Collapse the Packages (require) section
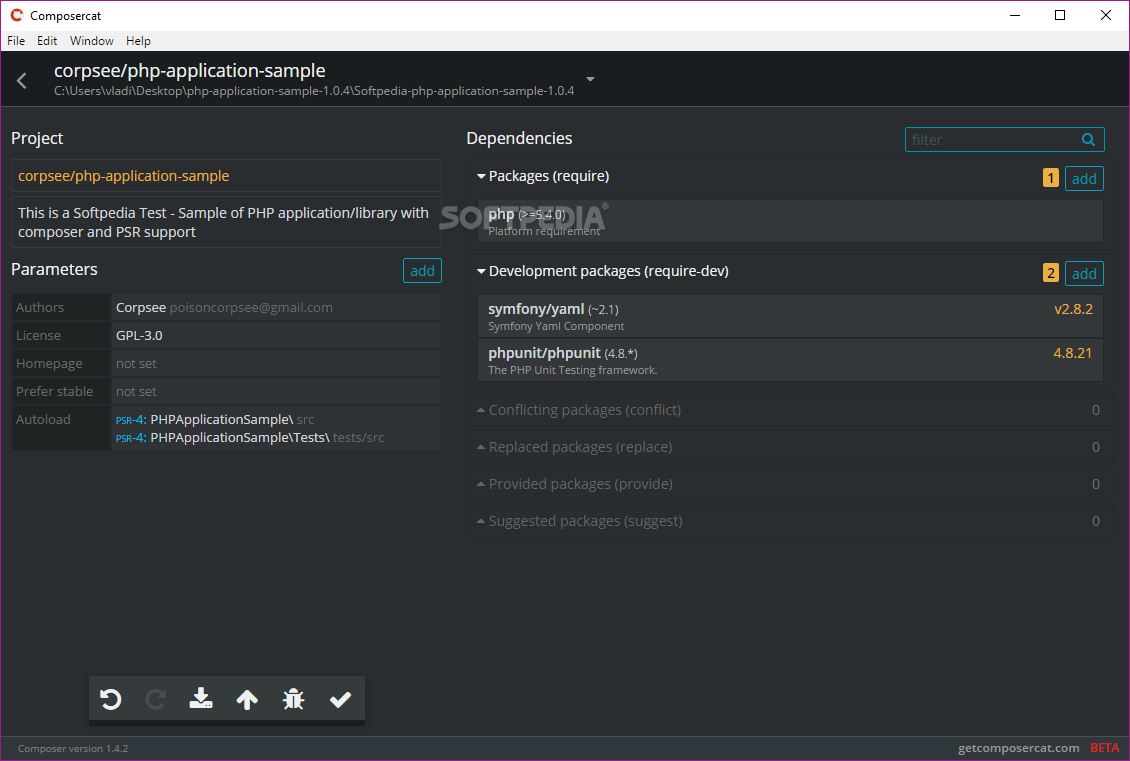Screen dimensions: 1130x761 click(x=481, y=177)
